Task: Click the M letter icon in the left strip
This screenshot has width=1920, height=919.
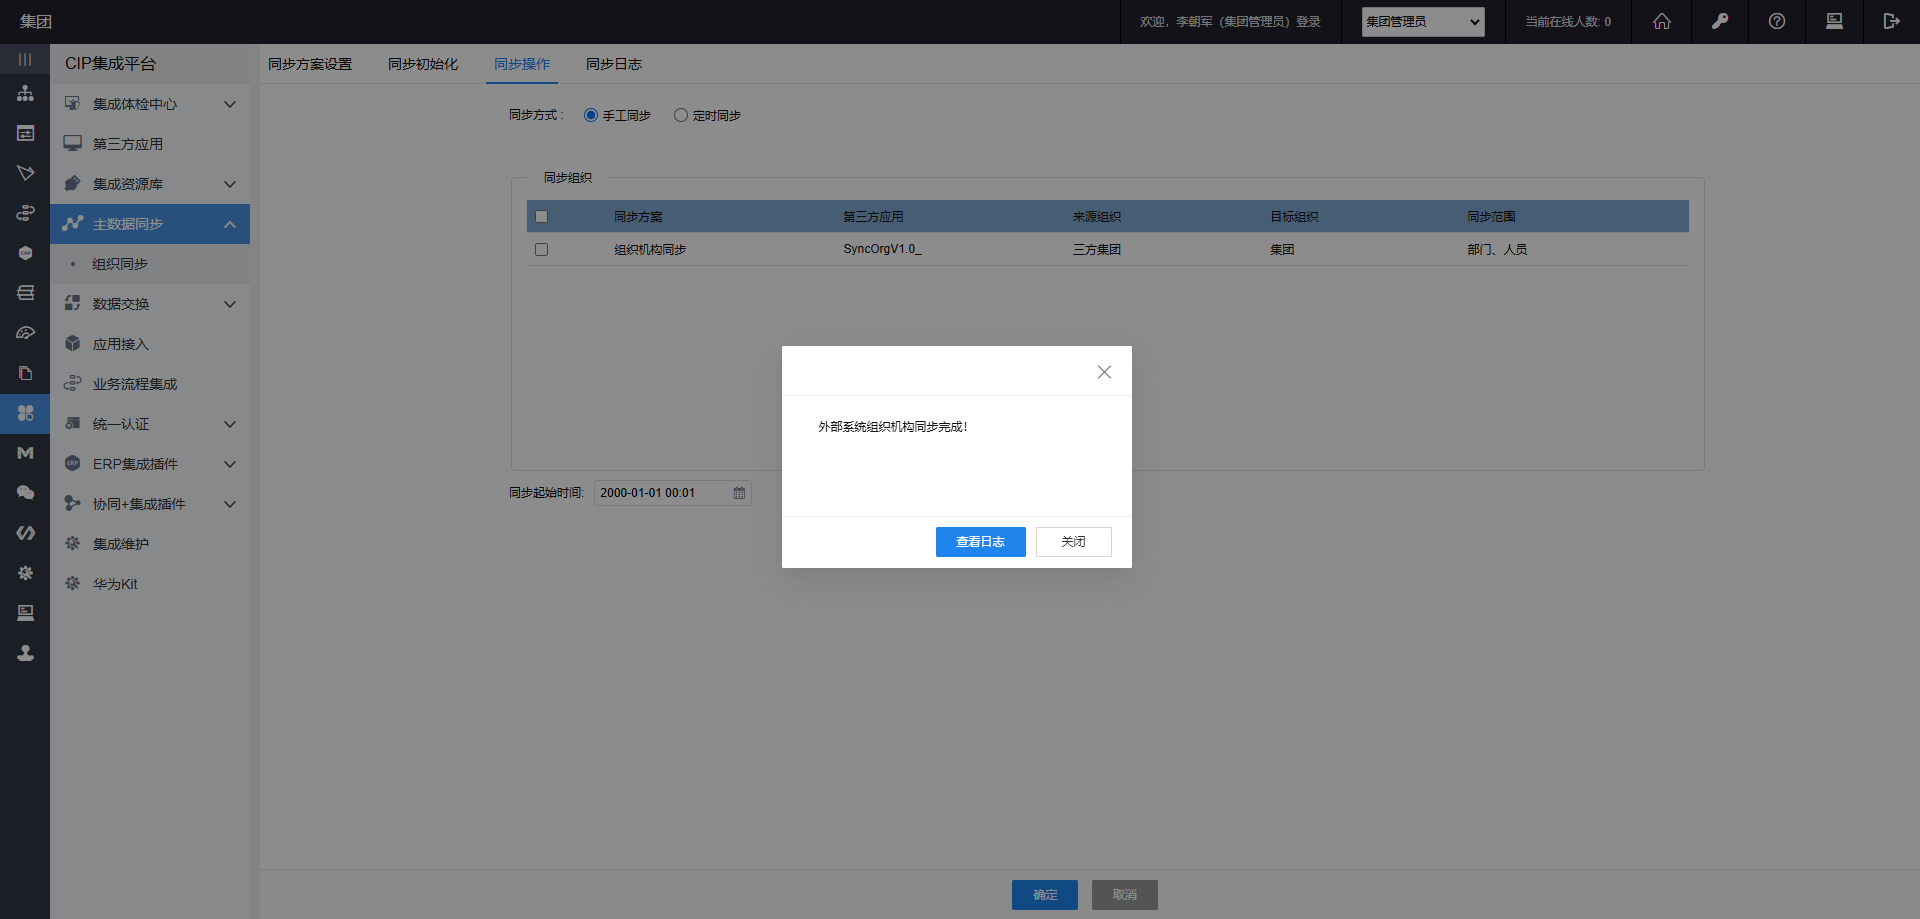Action: point(25,453)
